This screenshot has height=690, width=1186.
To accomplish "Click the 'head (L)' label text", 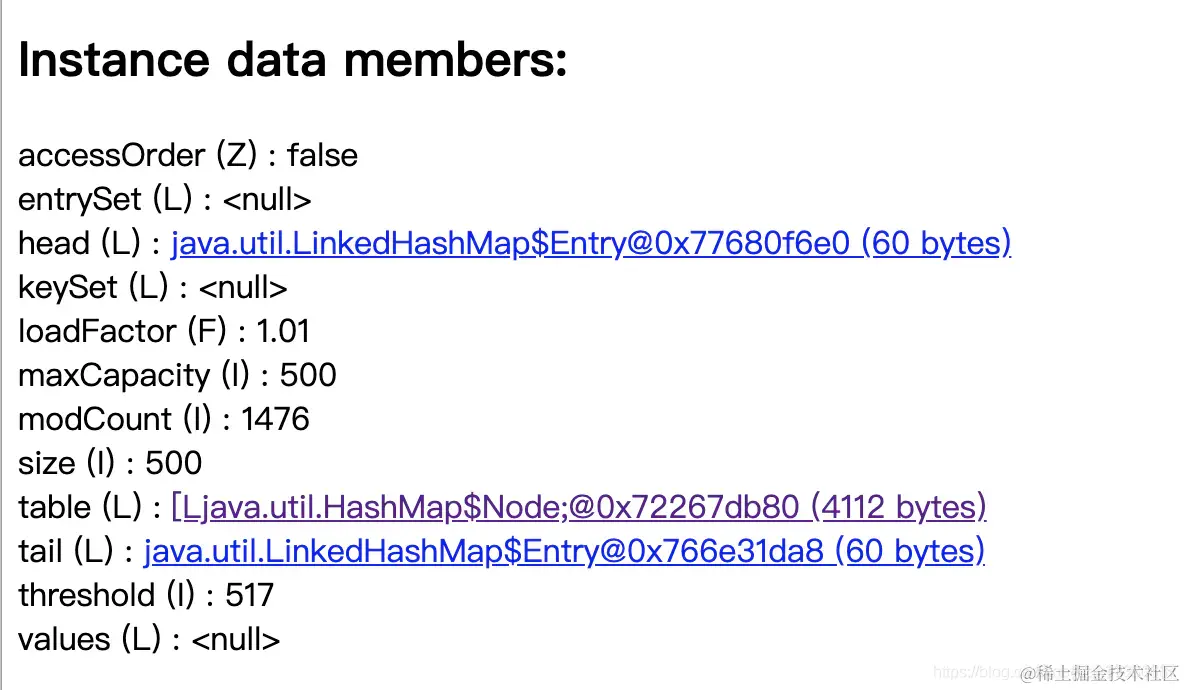I will [84, 243].
